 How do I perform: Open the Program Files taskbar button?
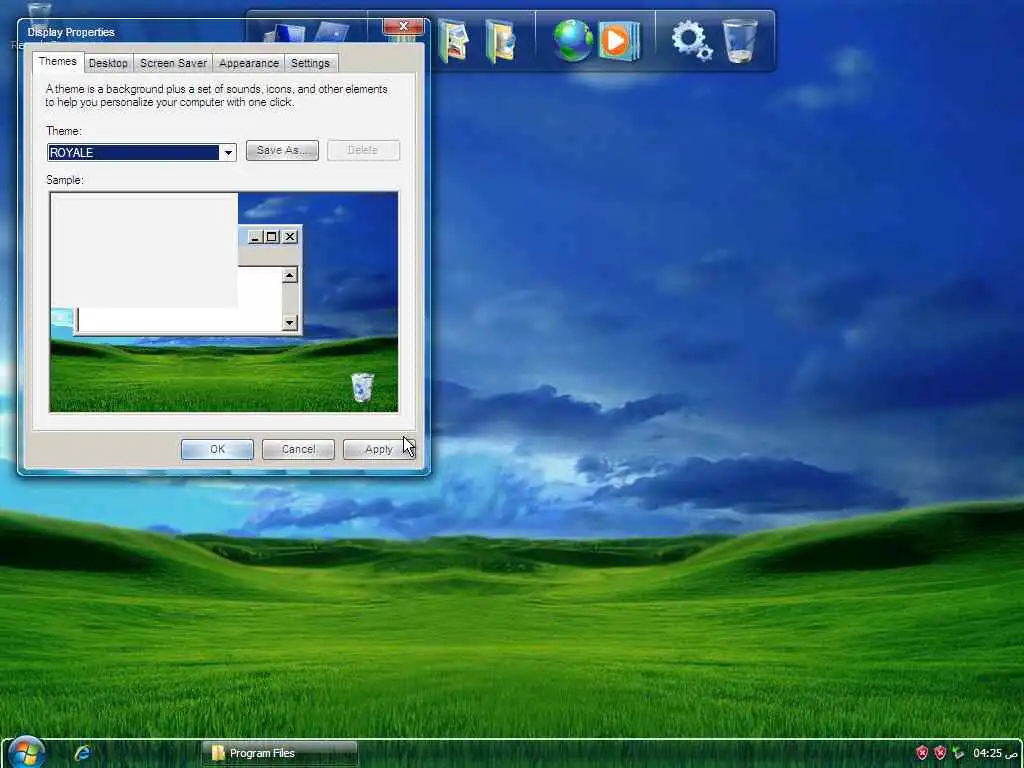point(280,753)
